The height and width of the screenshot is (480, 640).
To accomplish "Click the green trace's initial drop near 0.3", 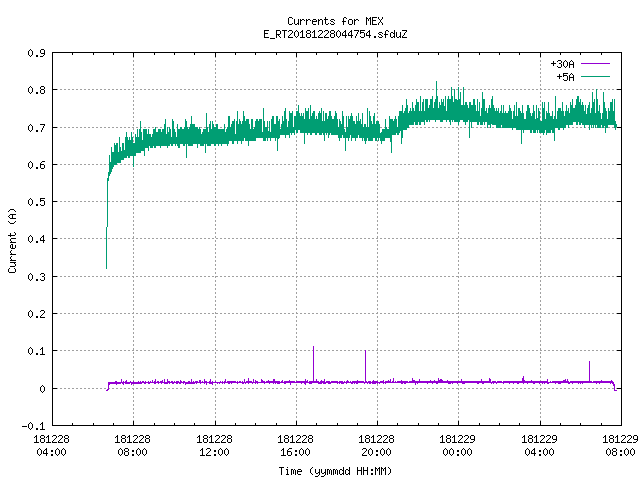I will coord(107,249).
